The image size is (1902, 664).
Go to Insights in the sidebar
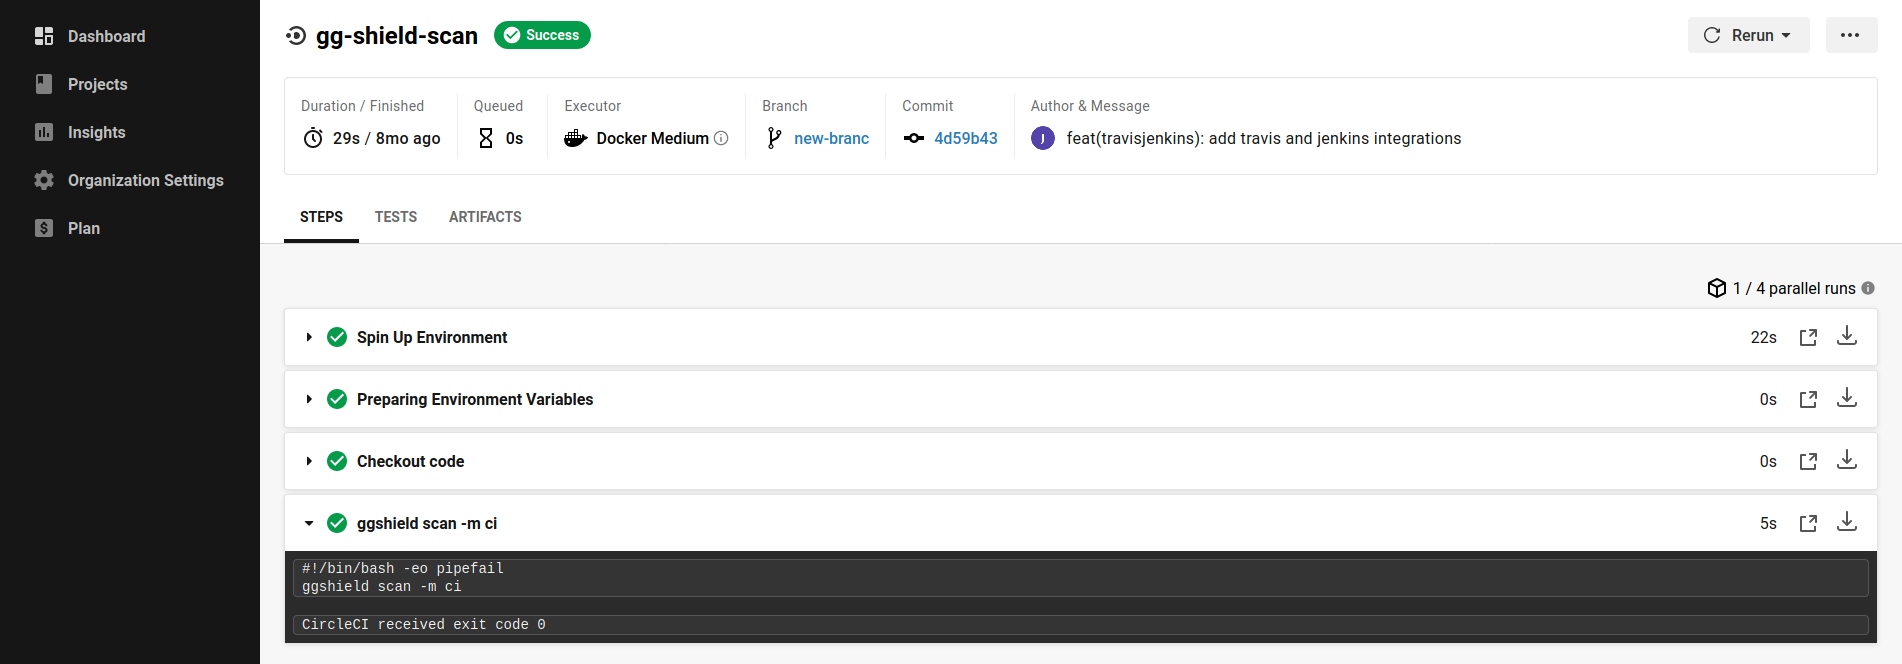pos(96,132)
